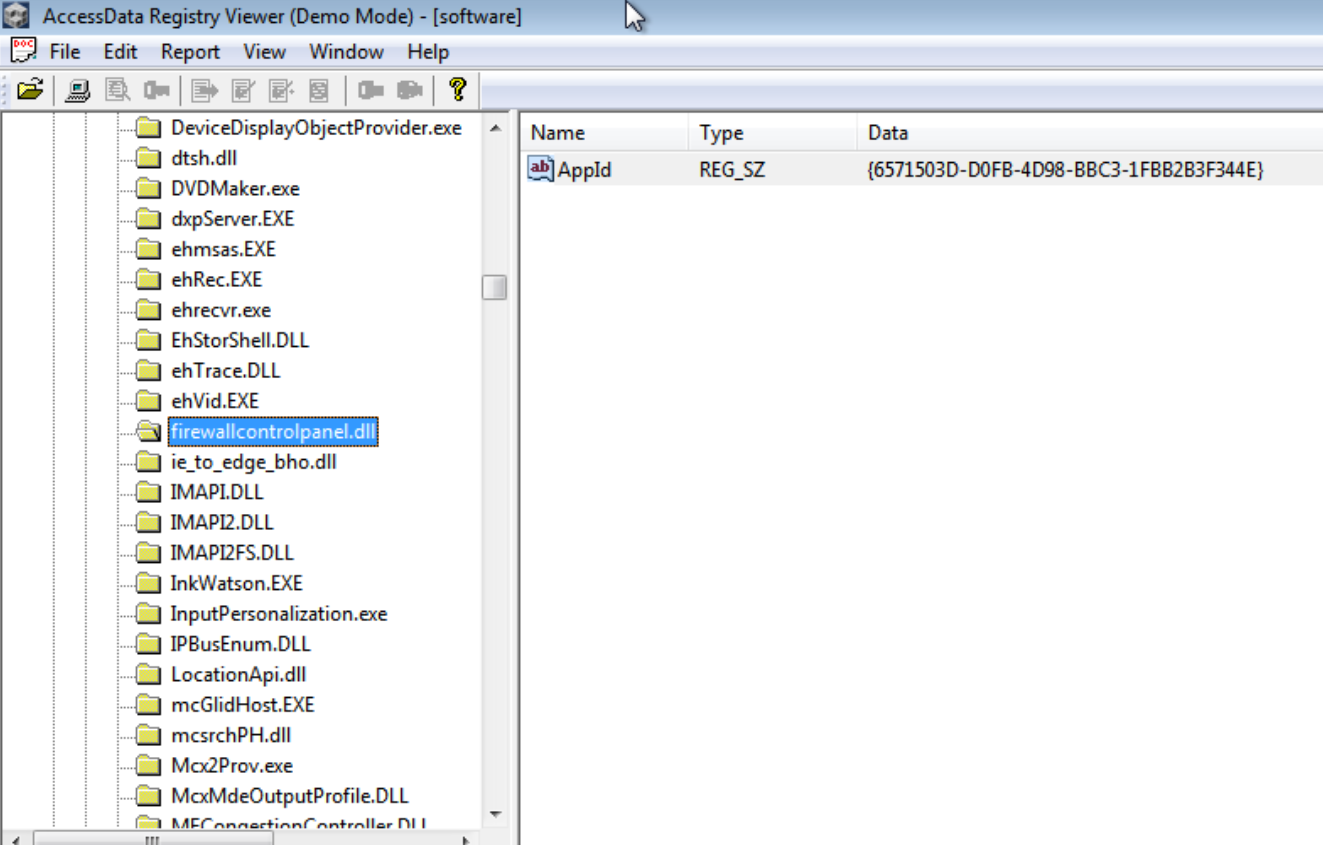The height and width of the screenshot is (845, 1323).
Task: Click the folder icon beside InkWatson.EXE
Action: tap(148, 584)
